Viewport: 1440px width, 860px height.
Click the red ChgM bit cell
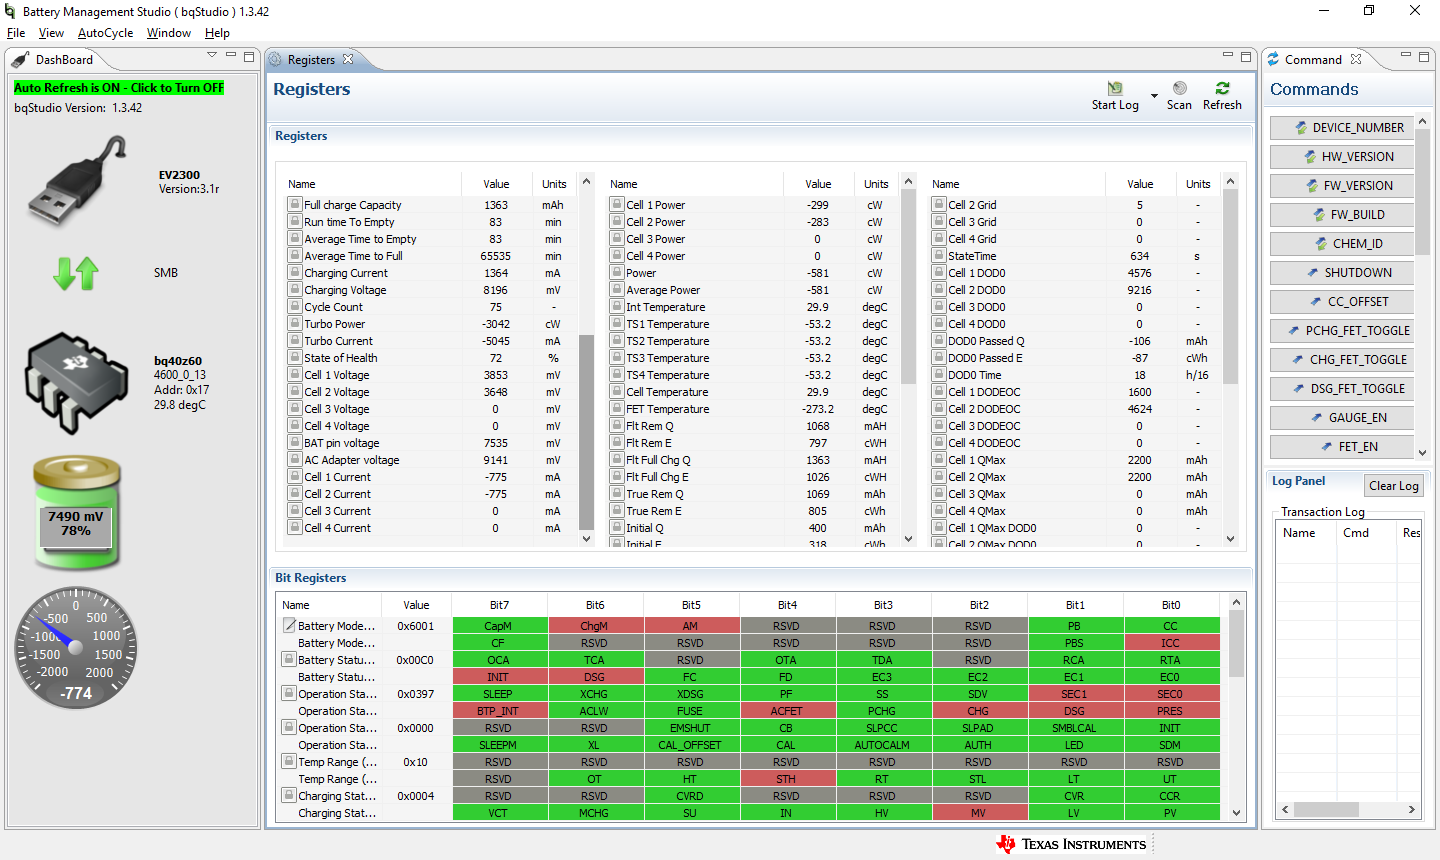pyautogui.click(x=595, y=626)
